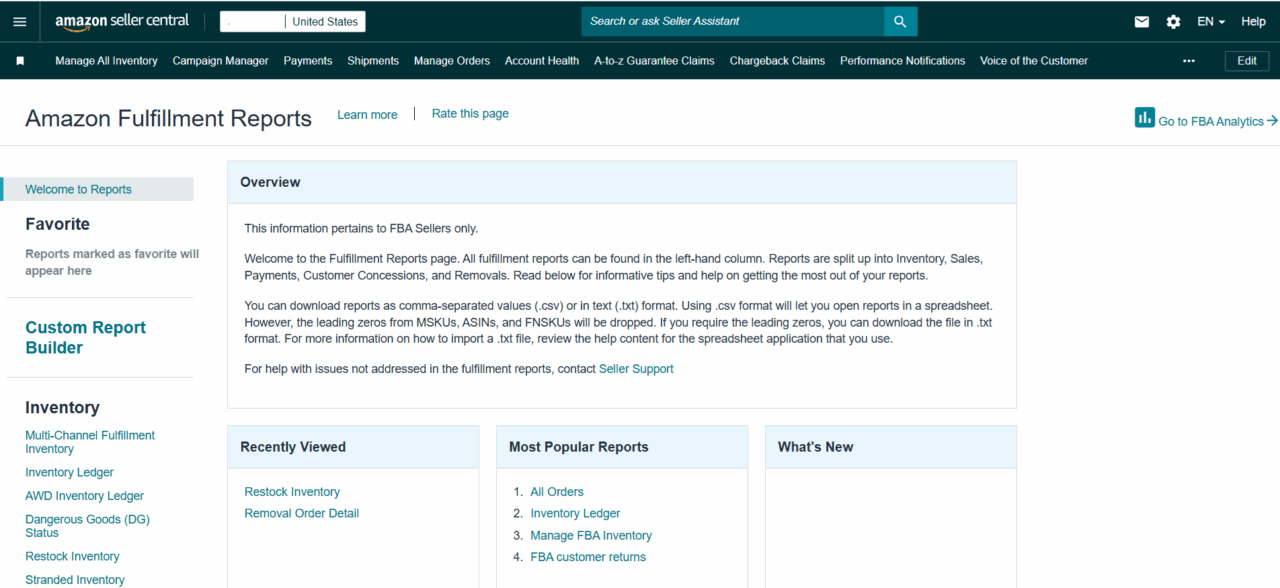Open the hamburger navigation menu
Screen dimensions: 1280x588
[x=20, y=21]
